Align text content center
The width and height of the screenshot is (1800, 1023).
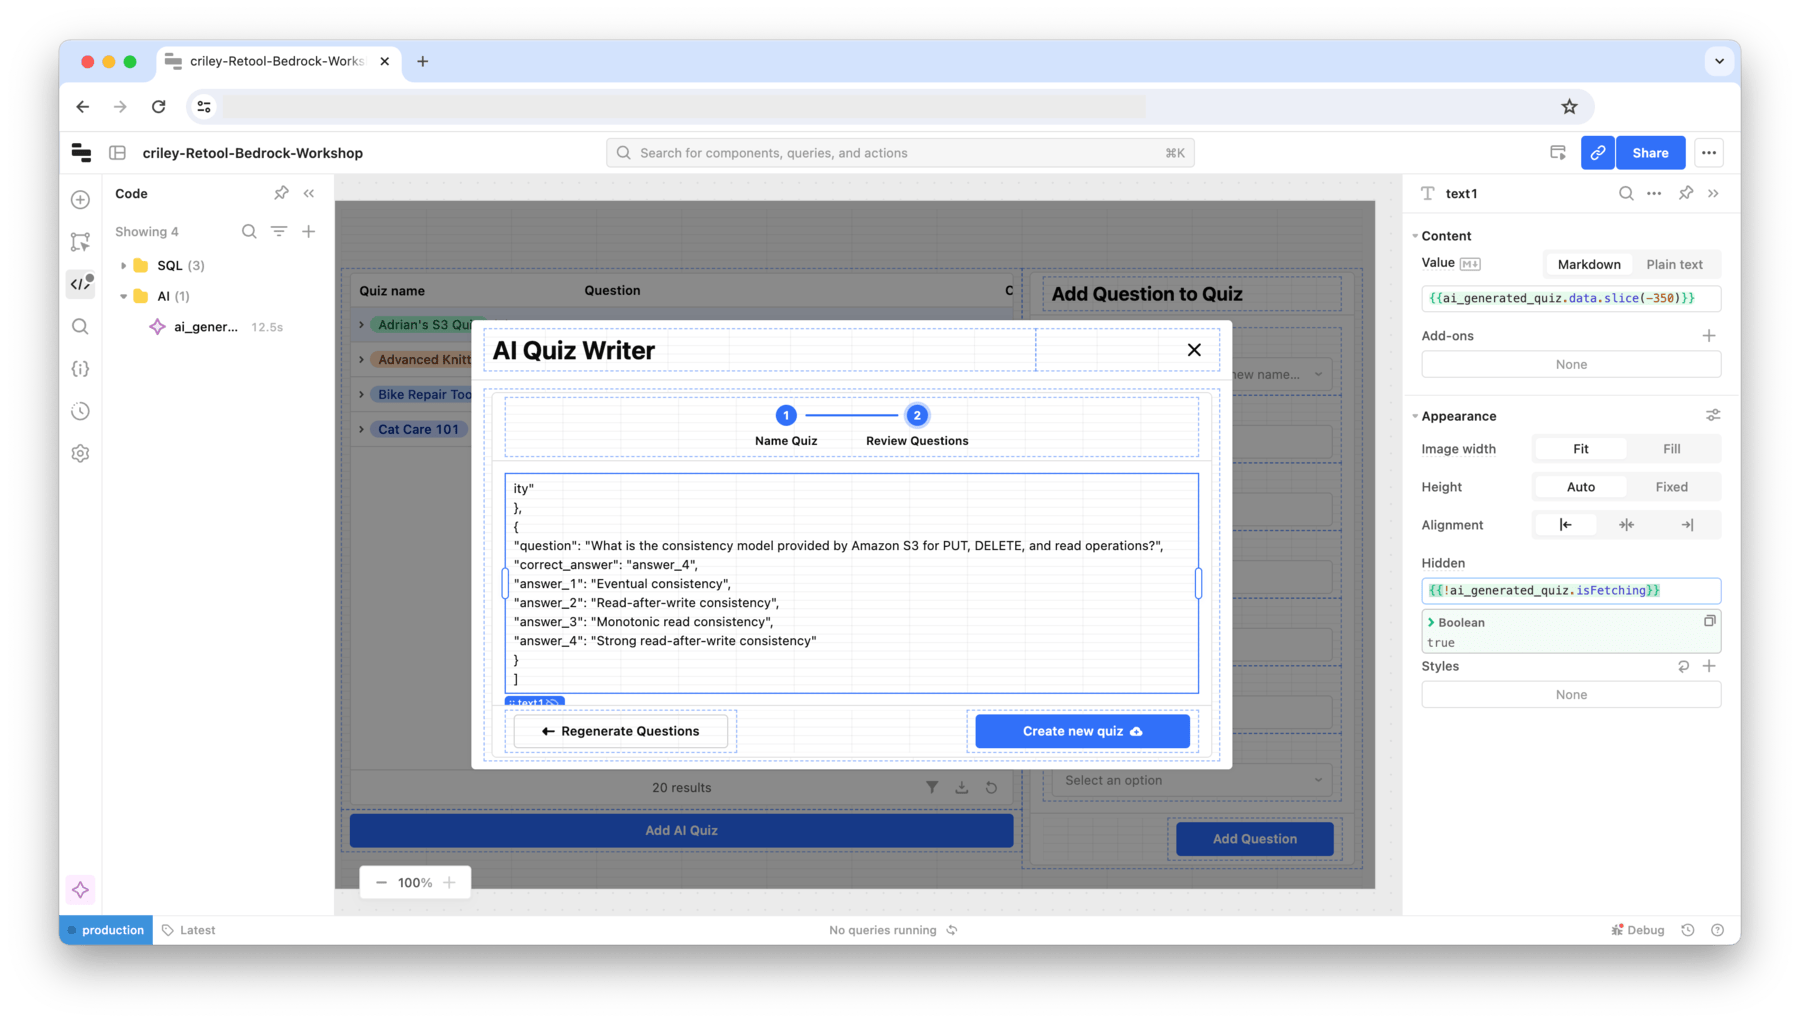pos(1626,525)
